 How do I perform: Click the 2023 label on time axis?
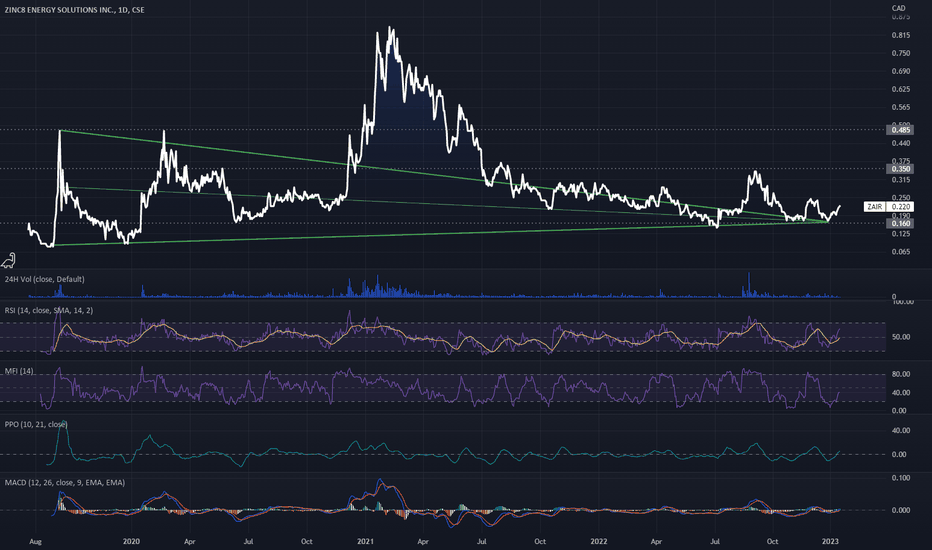[830, 542]
